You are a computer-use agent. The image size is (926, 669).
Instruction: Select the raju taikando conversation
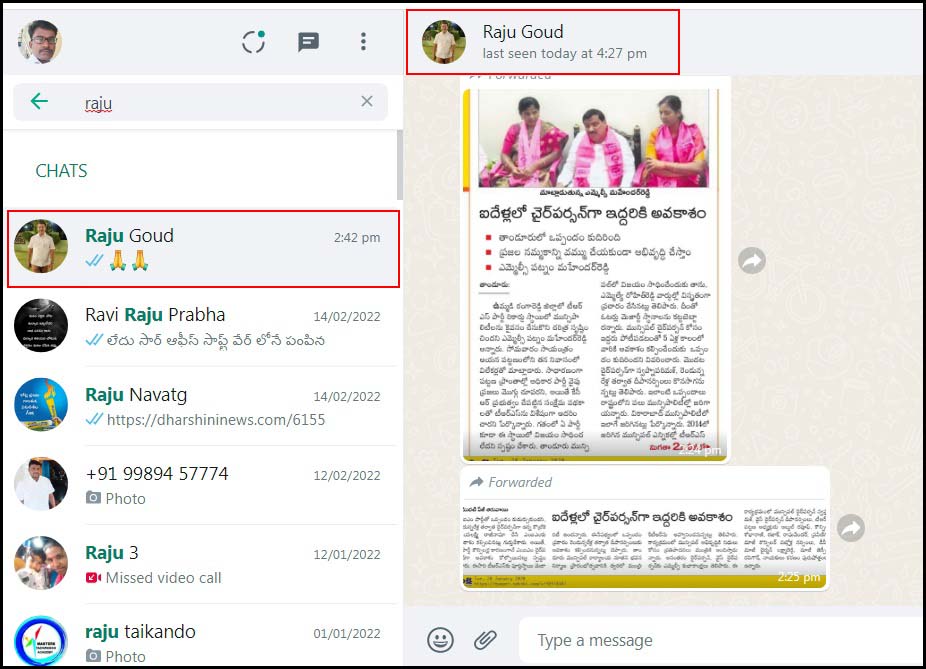click(201, 640)
